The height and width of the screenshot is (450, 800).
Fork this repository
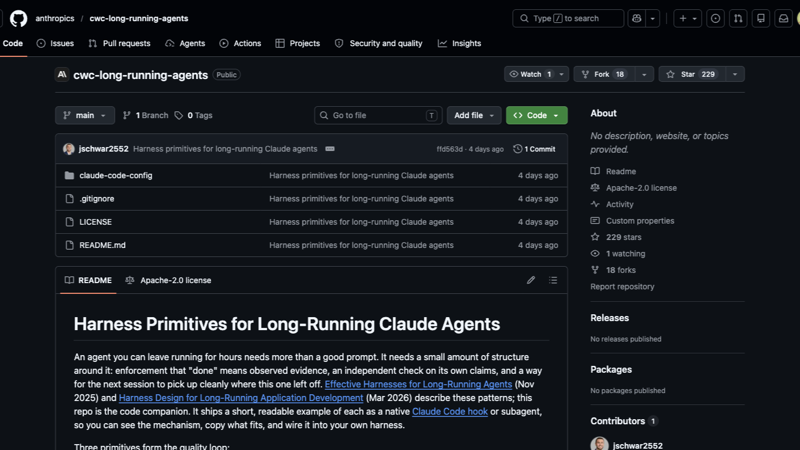point(604,74)
